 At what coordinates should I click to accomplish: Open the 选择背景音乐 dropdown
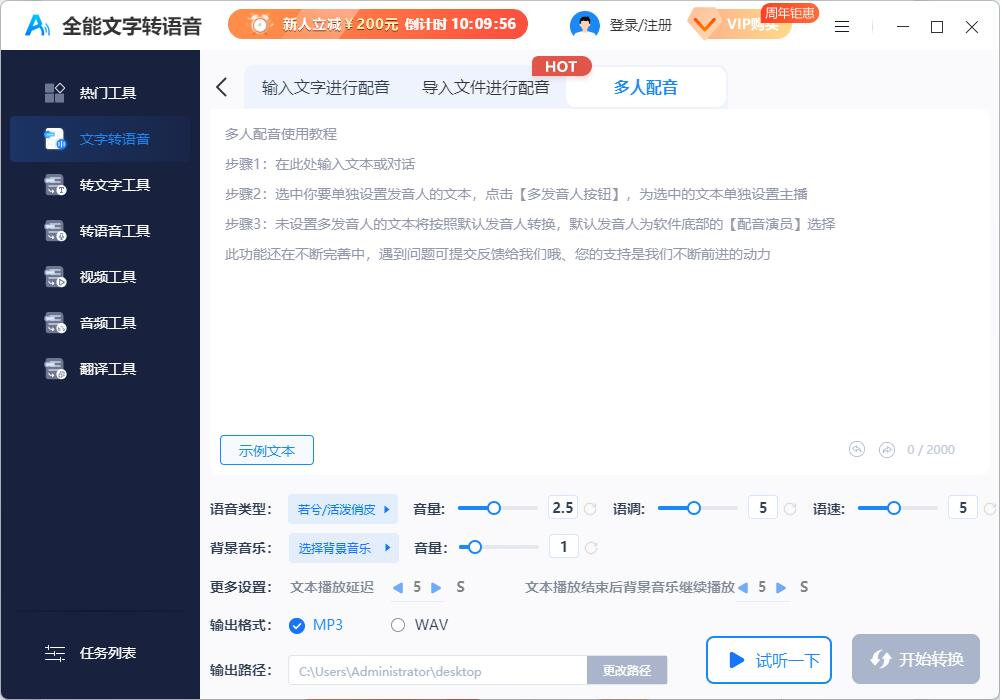[x=344, y=548]
